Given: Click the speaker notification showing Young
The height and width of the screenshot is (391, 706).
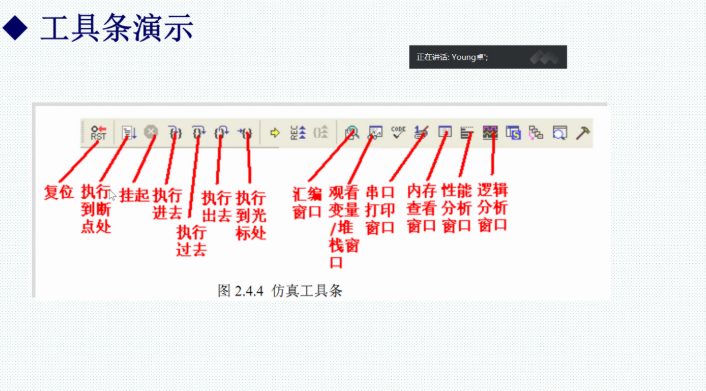Looking at the screenshot, I should pyautogui.click(x=488, y=57).
